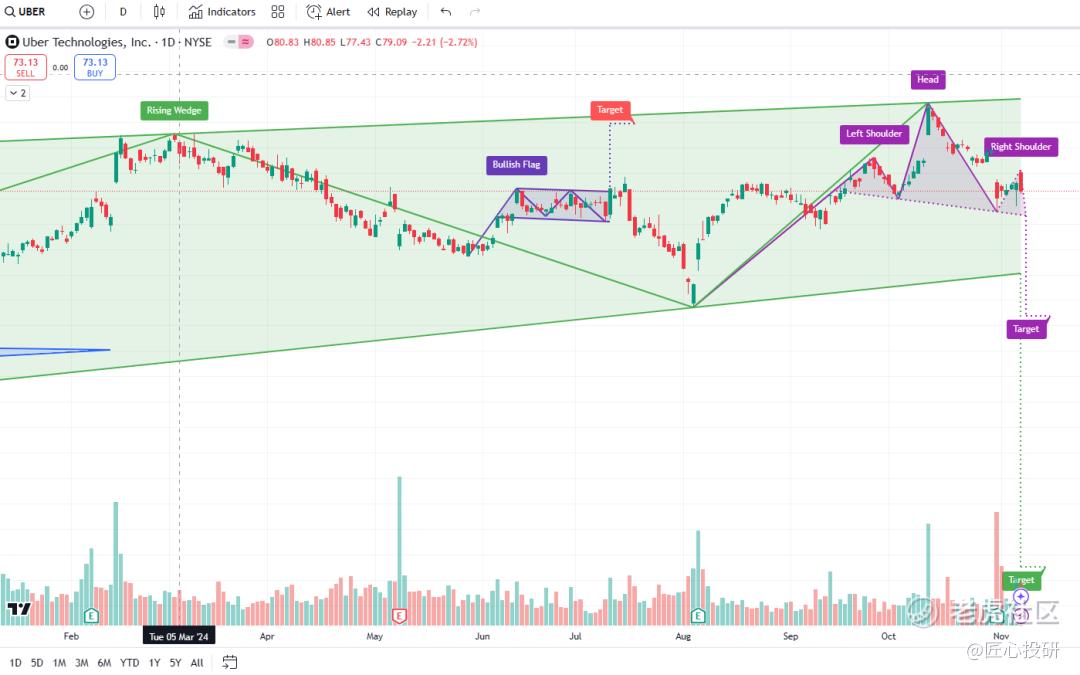1080x675 pixels.
Task: Click the O80.83 open value
Action: 282,42
